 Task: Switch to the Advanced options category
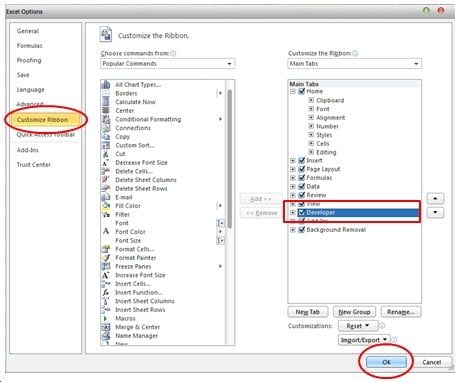[x=30, y=104]
